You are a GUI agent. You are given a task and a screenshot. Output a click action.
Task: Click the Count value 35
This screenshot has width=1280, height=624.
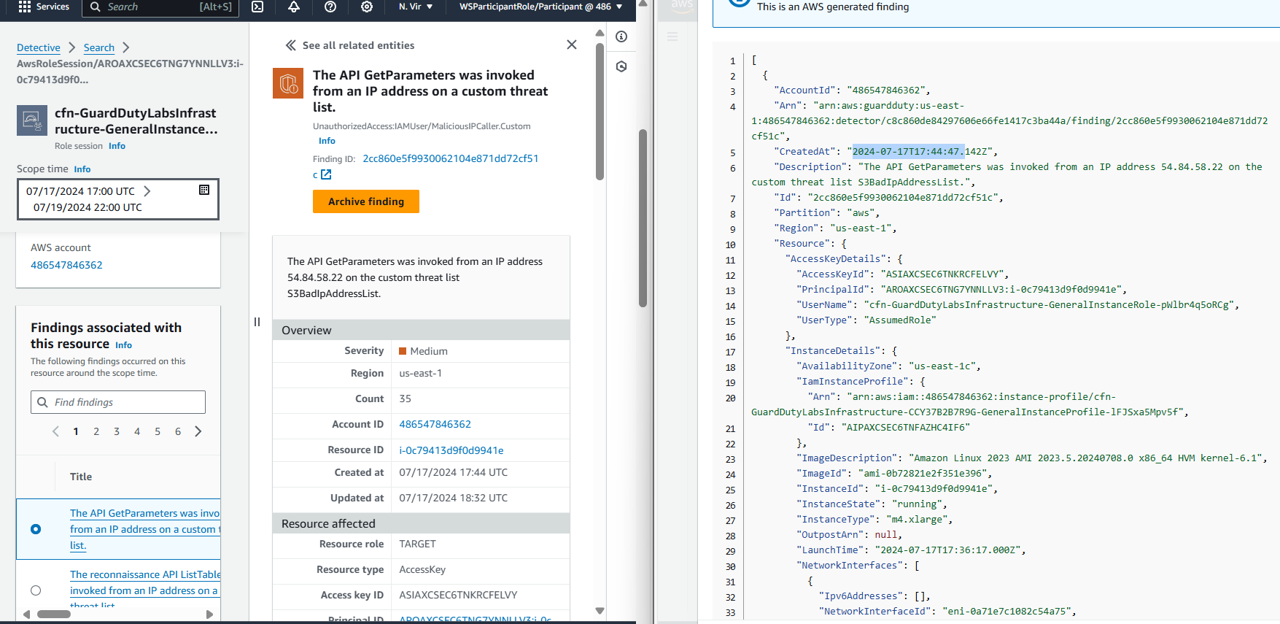point(405,399)
